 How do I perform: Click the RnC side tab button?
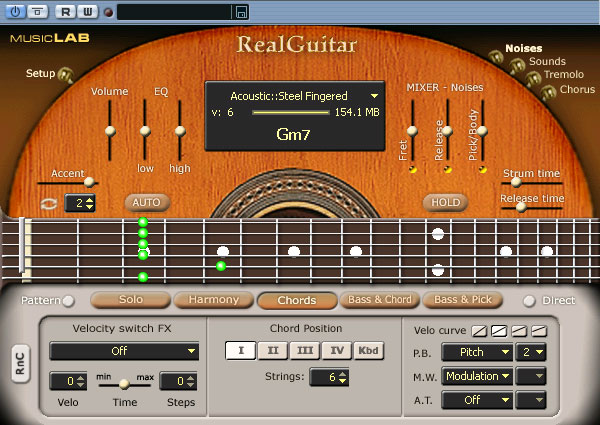tap(20, 363)
